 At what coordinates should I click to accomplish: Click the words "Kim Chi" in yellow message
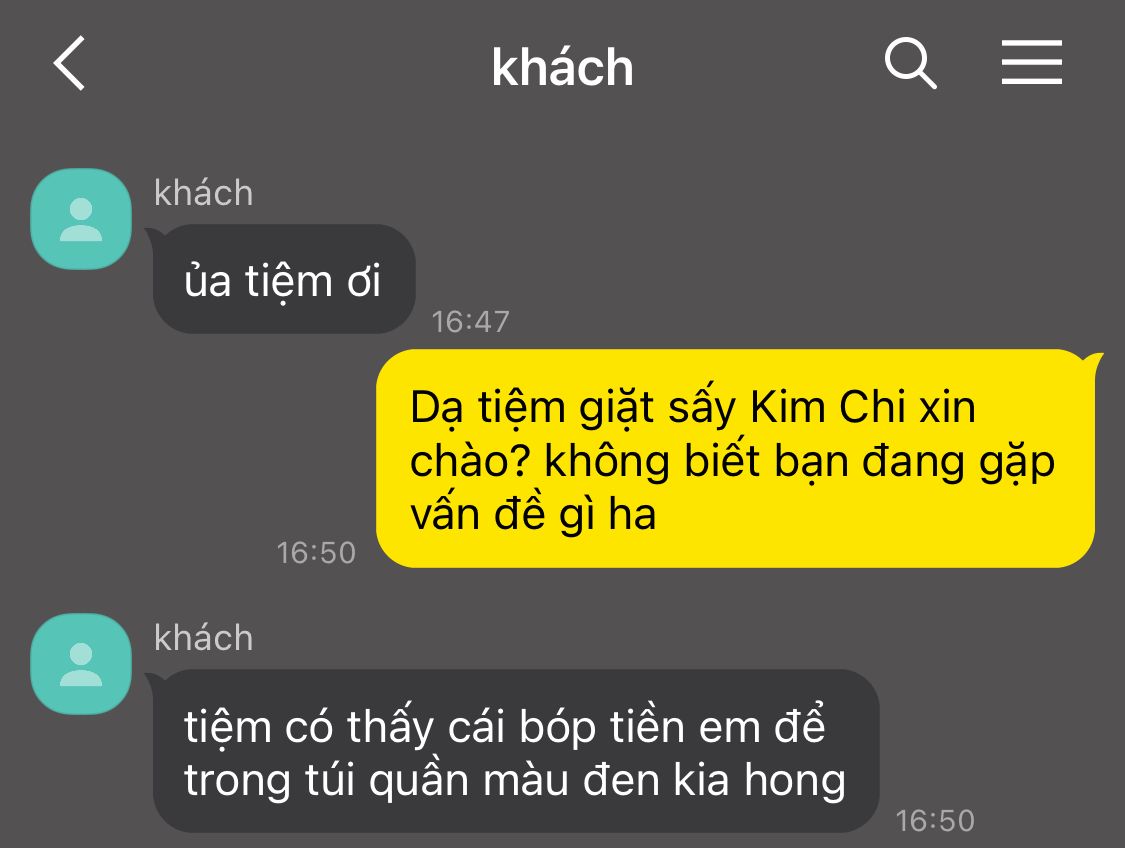point(827,407)
